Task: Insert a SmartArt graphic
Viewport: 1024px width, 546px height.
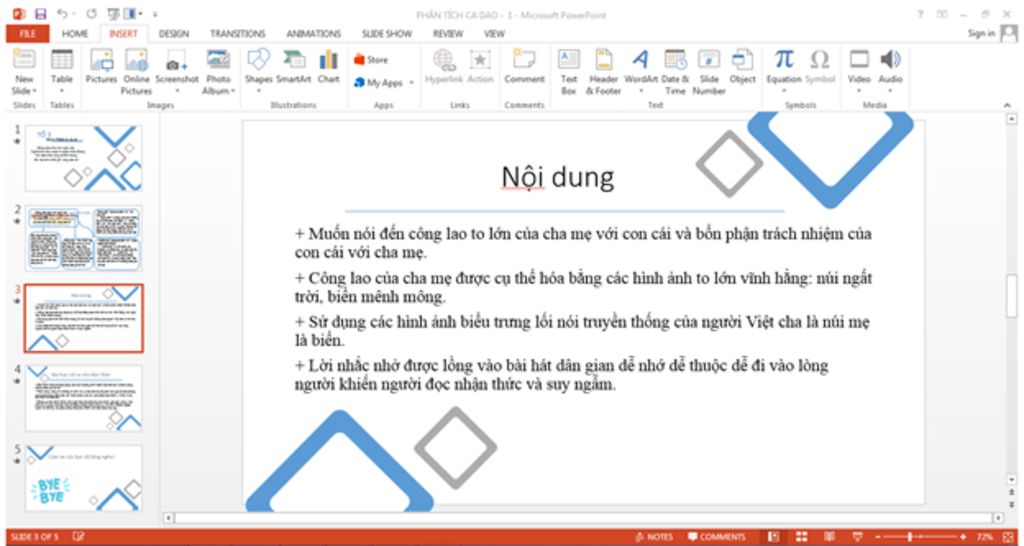Action: 294,67
